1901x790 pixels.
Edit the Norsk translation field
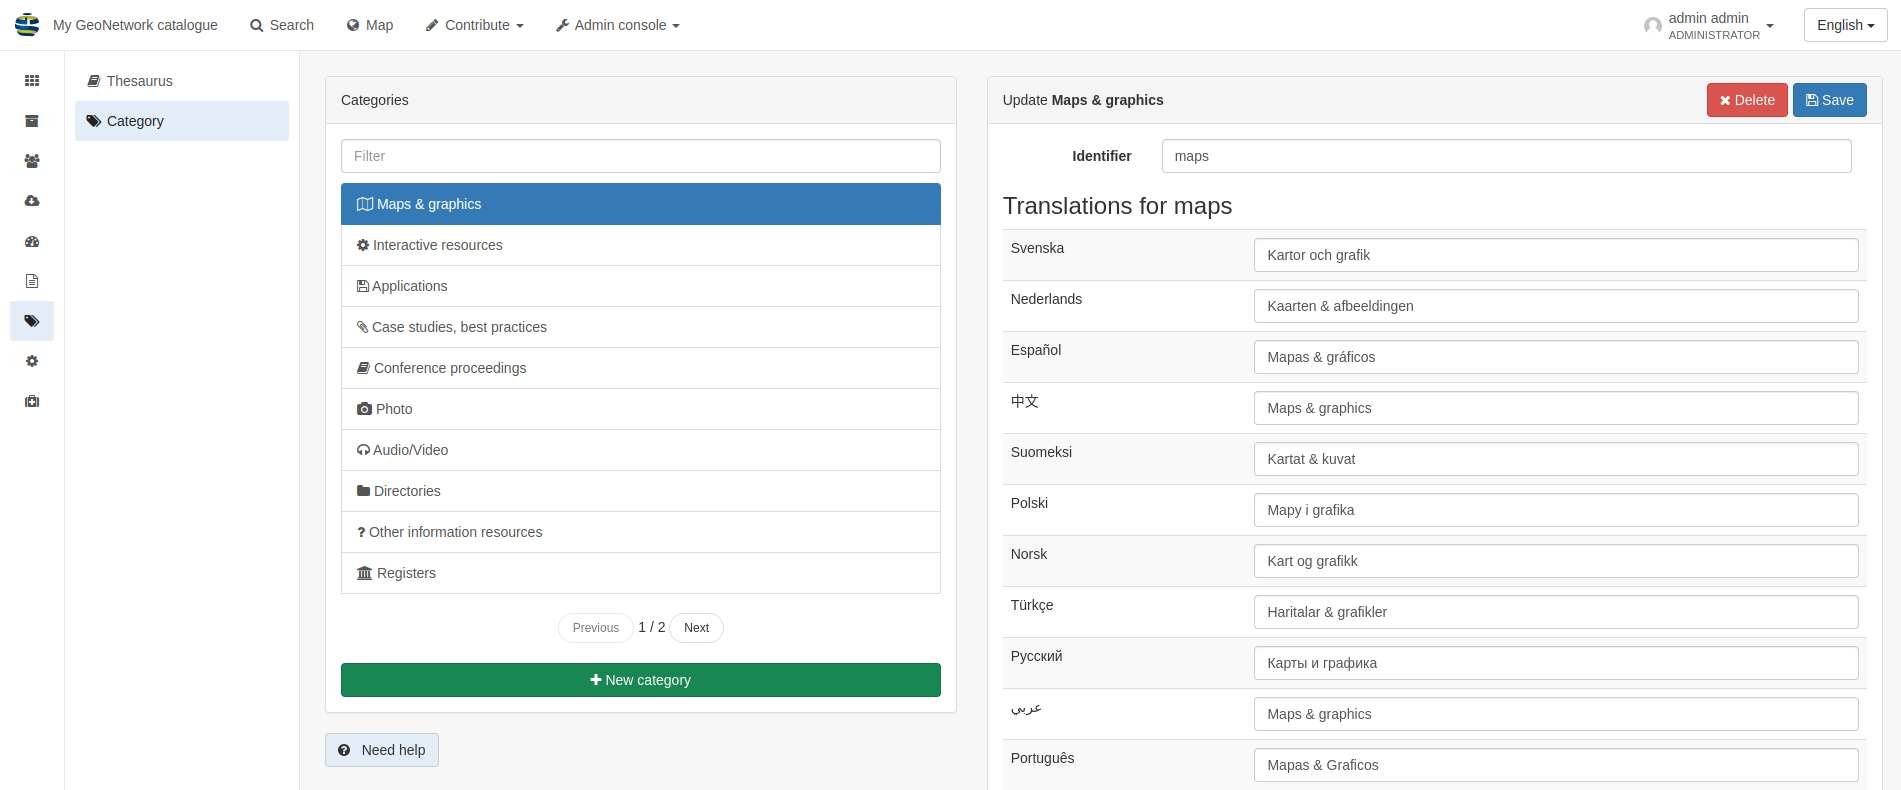(x=1556, y=561)
